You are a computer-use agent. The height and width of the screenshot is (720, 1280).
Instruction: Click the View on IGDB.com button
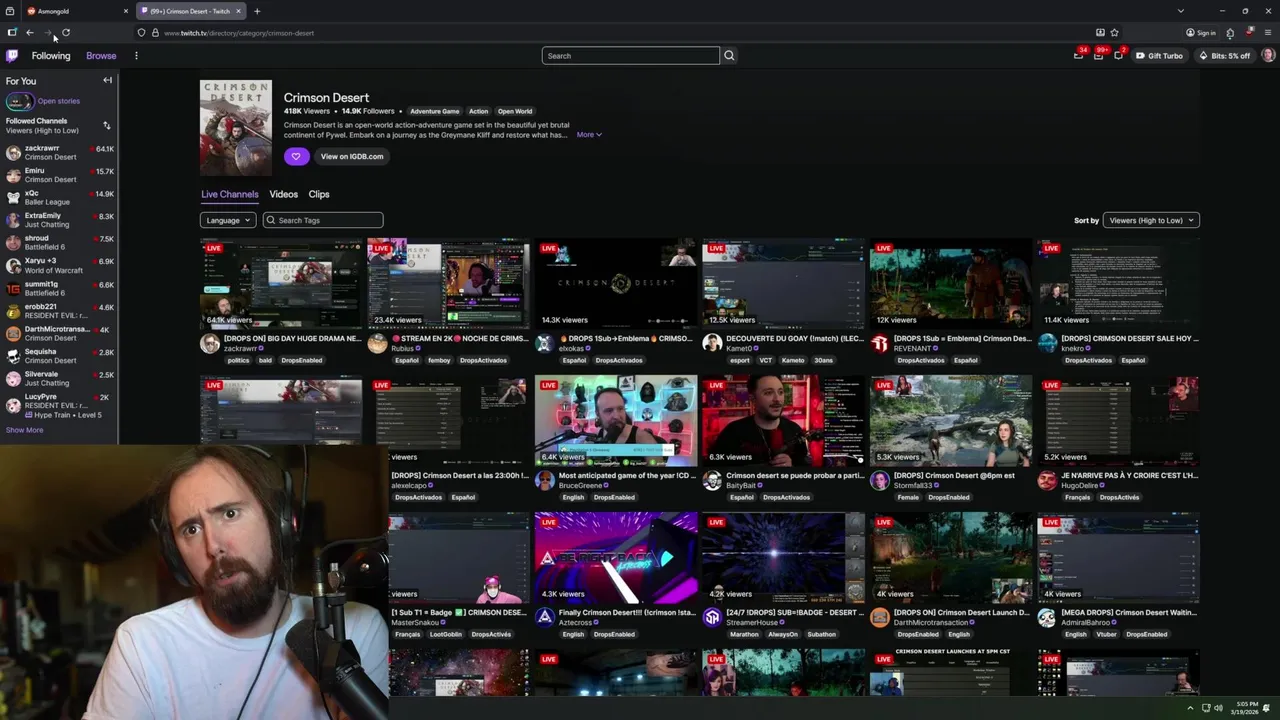pyautogui.click(x=352, y=156)
